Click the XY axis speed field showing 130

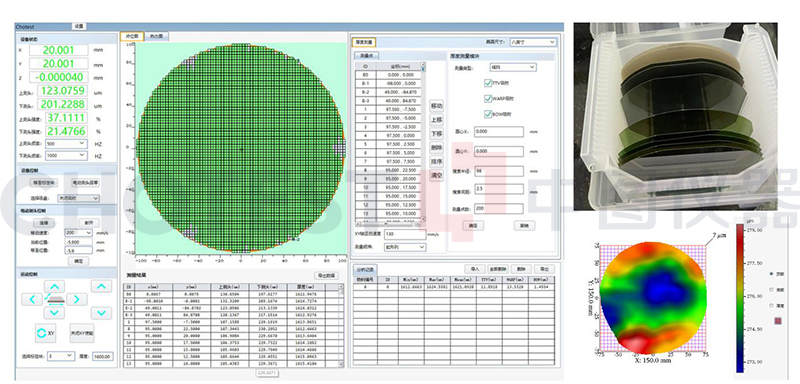[405, 234]
